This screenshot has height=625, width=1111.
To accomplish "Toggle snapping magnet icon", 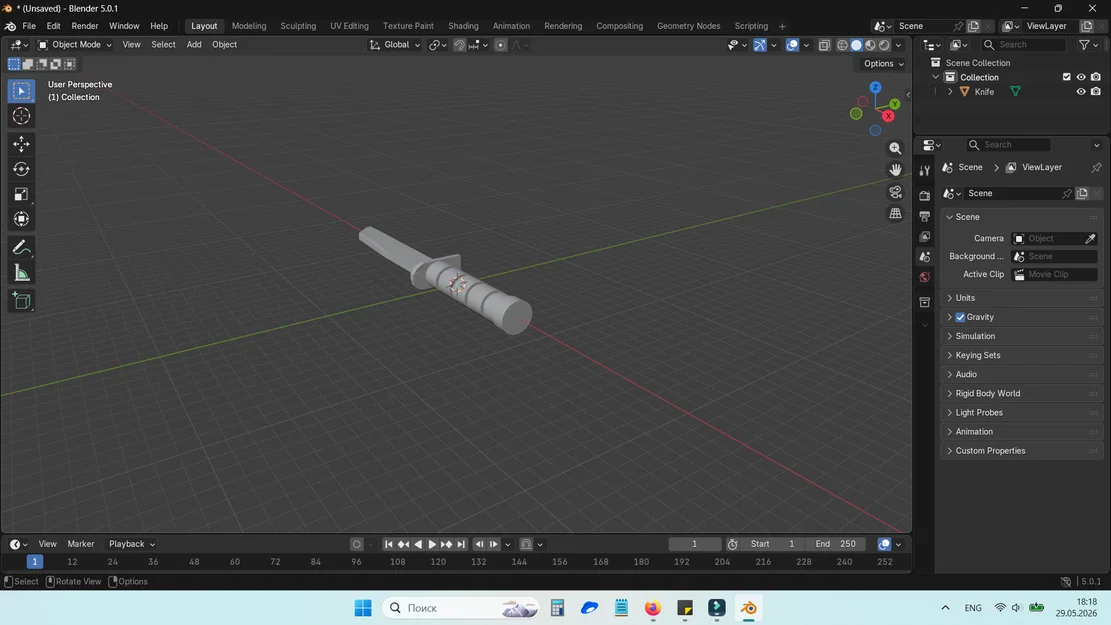I will point(459,45).
